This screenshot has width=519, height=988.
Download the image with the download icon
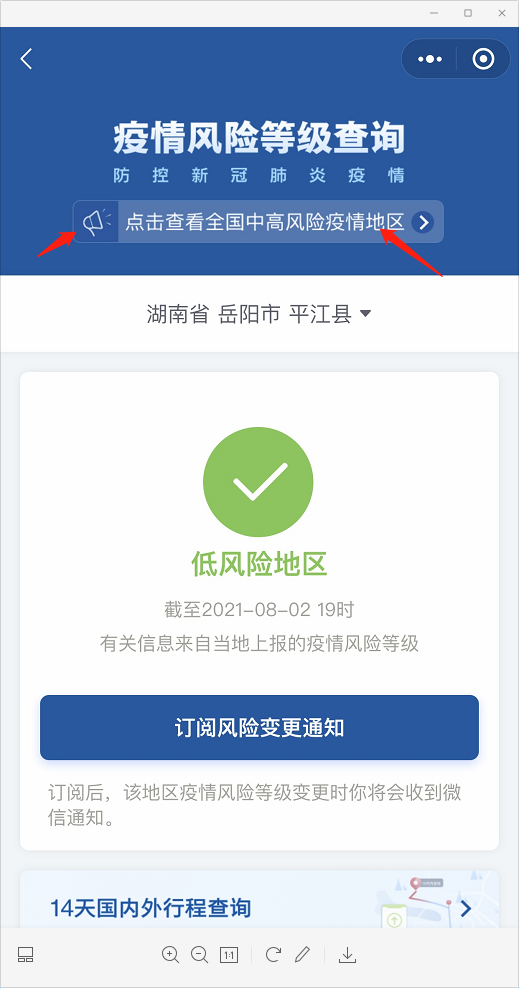pos(347,955)
